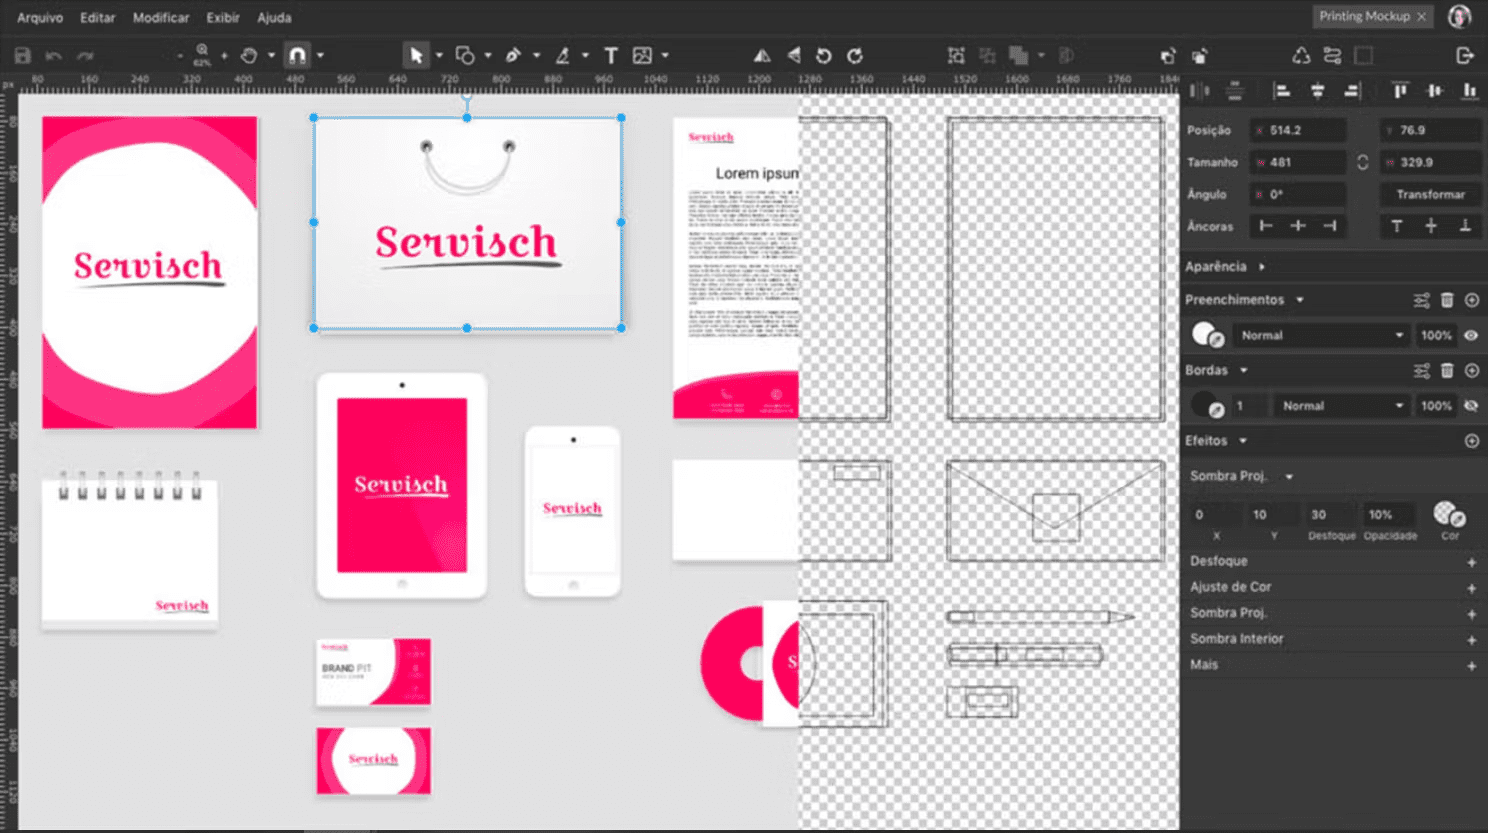Expand the Ajuste de Cor section
Screen dimensions: 1488x833
1471,587
